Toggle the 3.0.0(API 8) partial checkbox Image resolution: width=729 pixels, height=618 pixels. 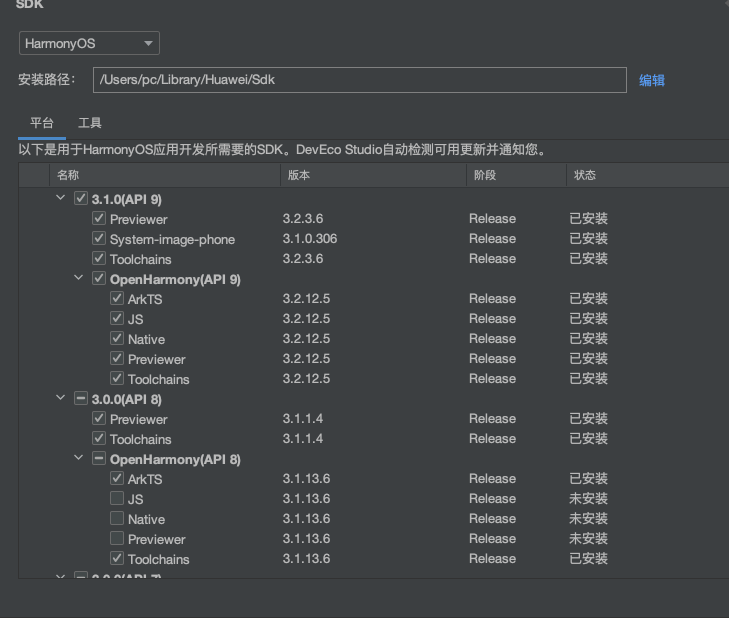[80, 399]
